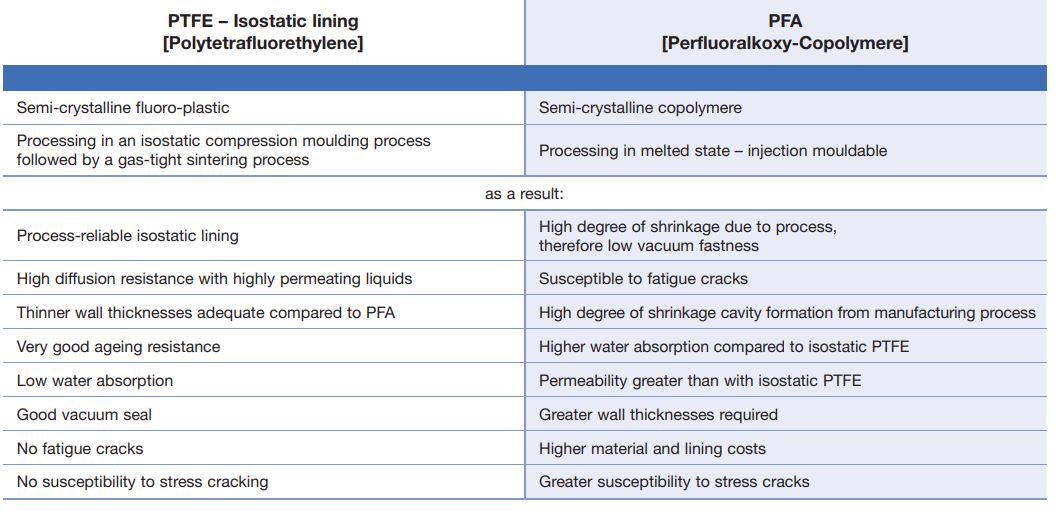The width and height of the screenshot is (1061, 511).
Task: Select the 'Very good ageing resistance' cell
Action: (118, 347)
